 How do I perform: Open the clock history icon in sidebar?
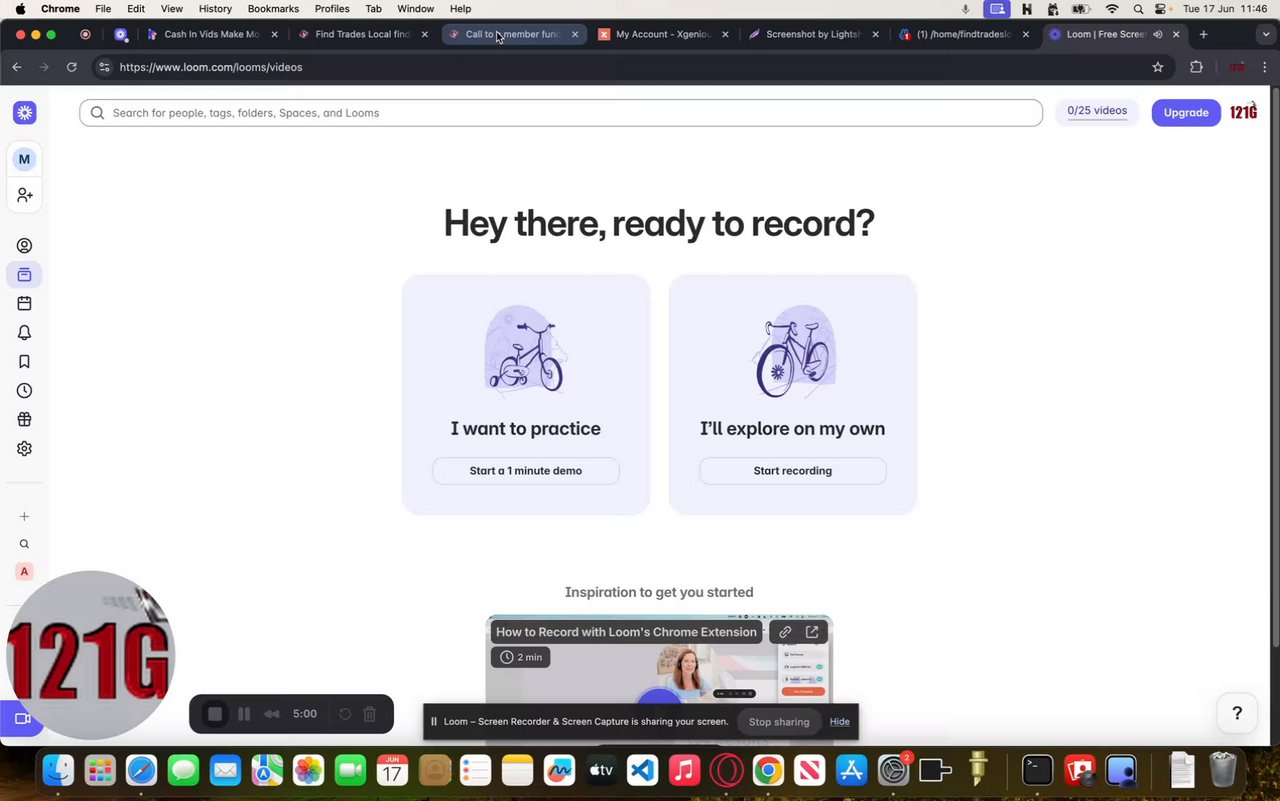click(24, 391)
